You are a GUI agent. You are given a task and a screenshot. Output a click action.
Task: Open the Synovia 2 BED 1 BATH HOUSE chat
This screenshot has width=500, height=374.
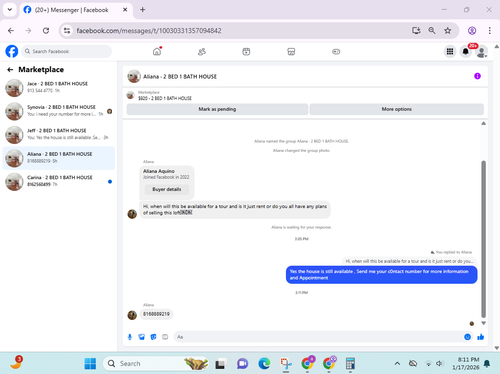(x=59, y=111)
